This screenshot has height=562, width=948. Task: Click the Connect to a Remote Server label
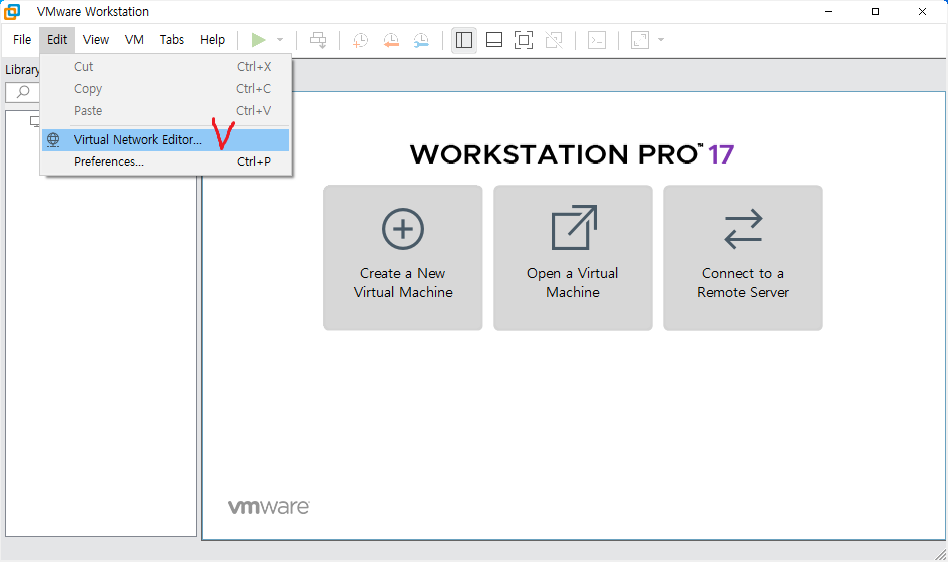pyautogui.click(x=743, y=283)
